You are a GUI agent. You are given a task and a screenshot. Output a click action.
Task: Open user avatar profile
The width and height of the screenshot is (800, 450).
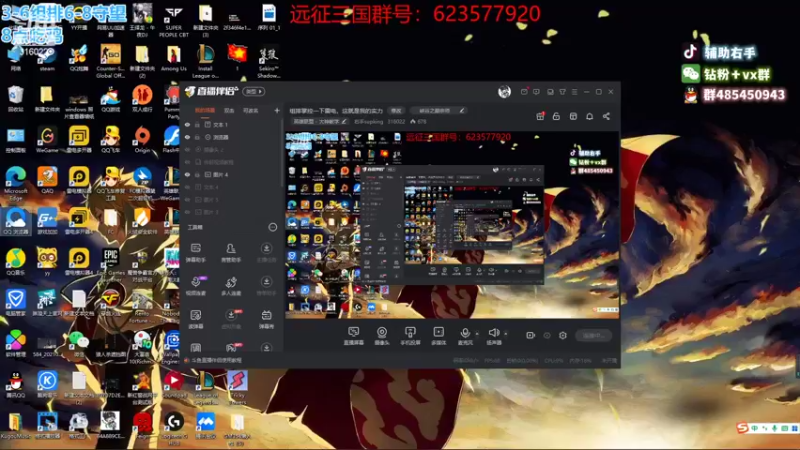tap(504, 91)
